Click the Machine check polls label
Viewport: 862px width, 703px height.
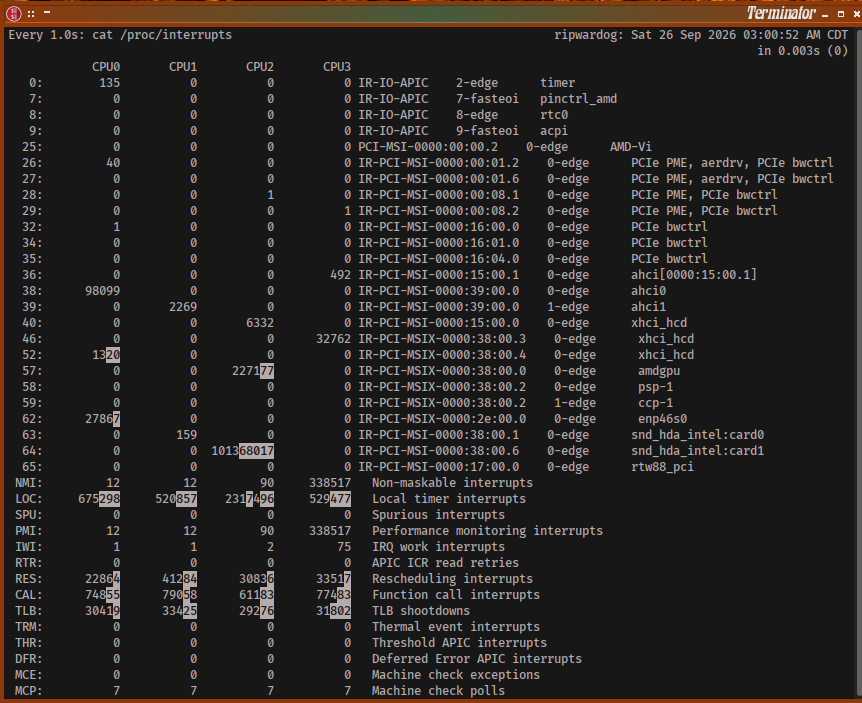(x=438, y=690)
